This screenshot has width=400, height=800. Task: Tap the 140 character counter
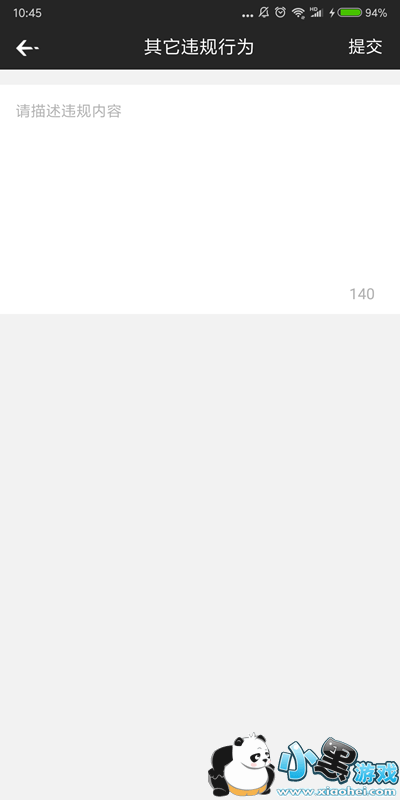point(362,294)
